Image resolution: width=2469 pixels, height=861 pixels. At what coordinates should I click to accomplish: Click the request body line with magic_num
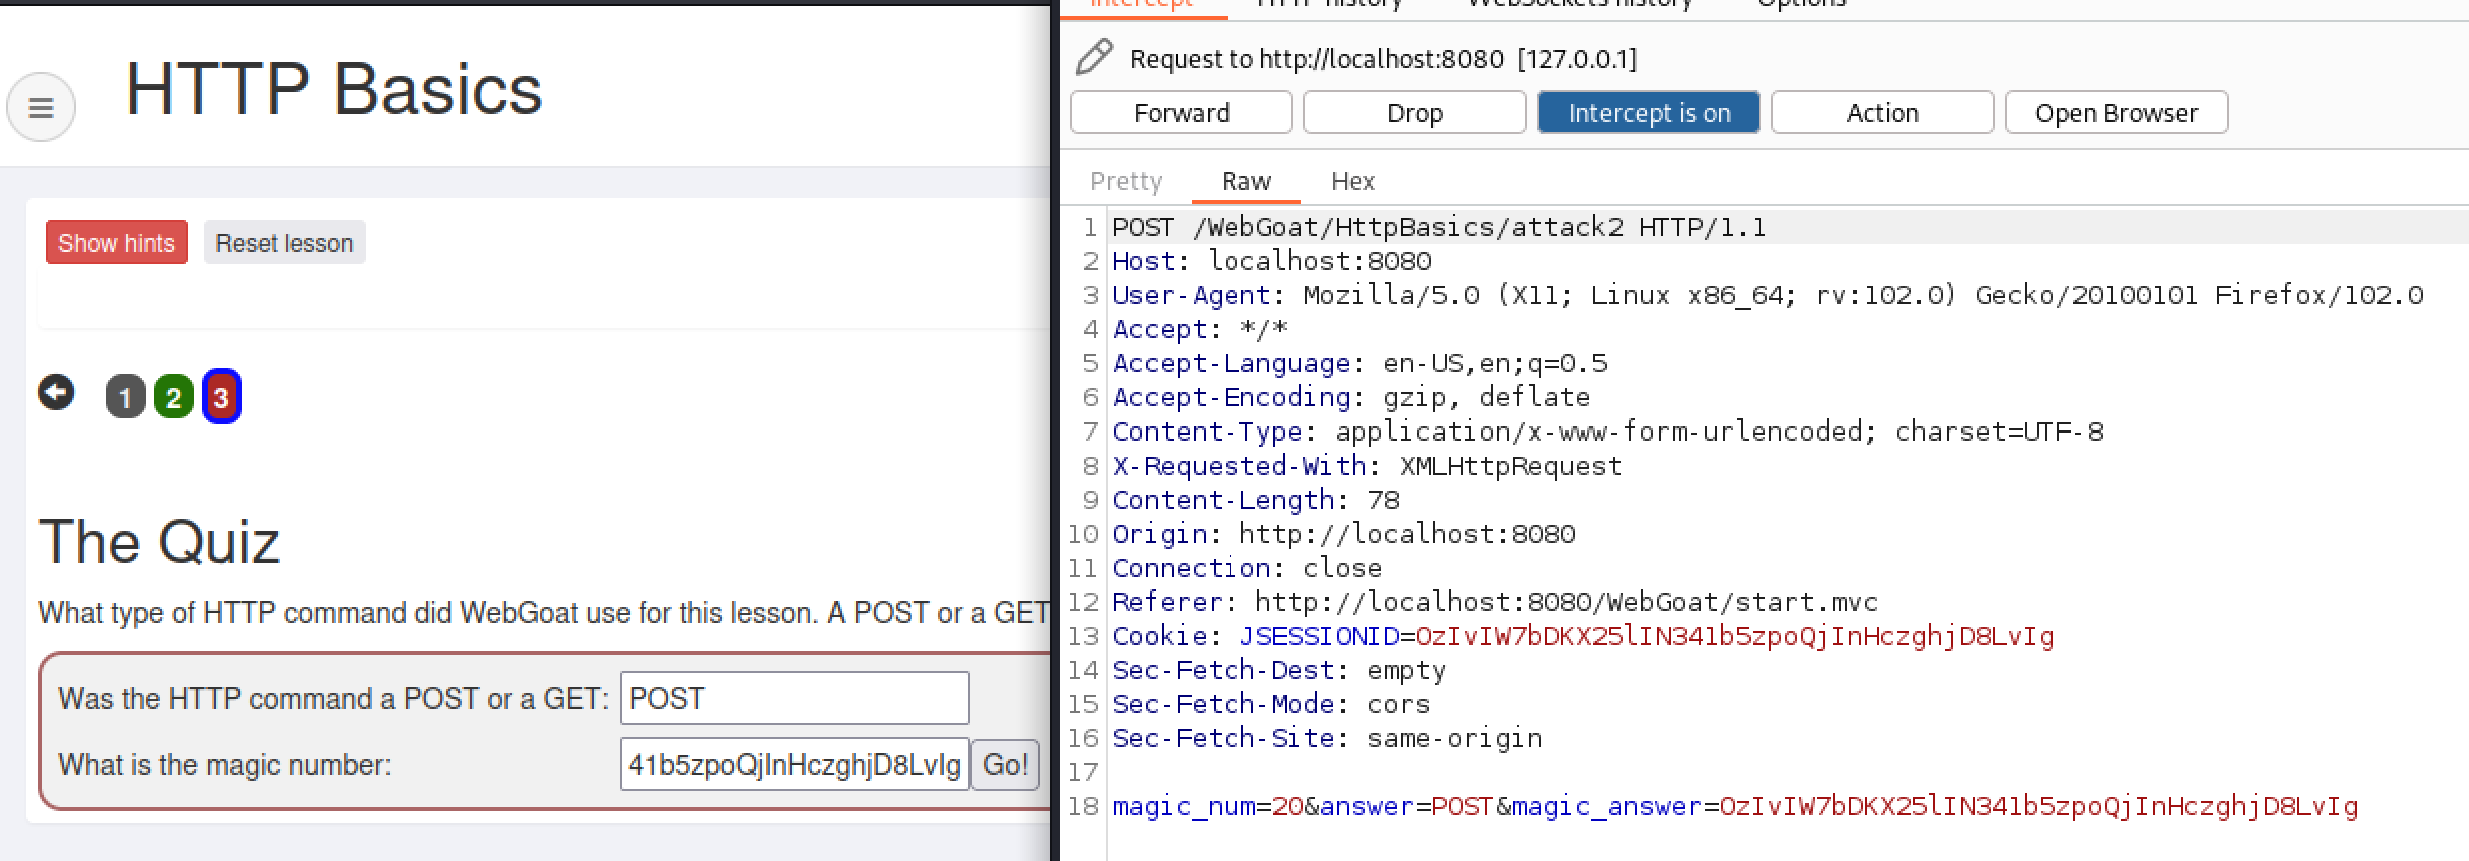[x=1735, y=806]
